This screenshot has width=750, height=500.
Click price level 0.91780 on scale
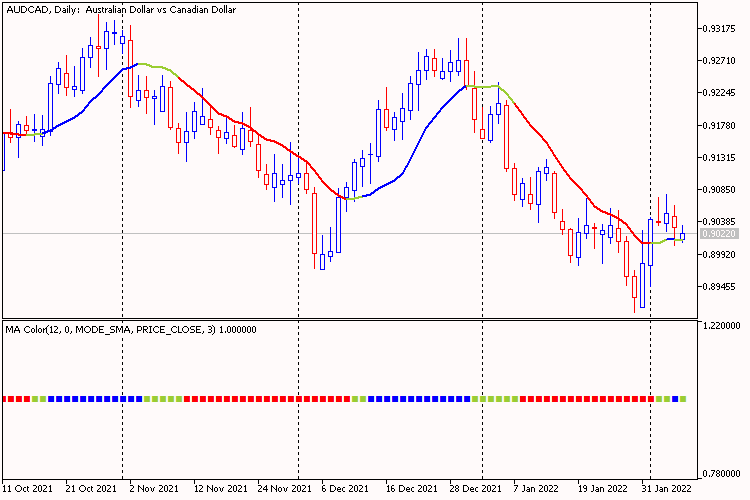(719, 125)
